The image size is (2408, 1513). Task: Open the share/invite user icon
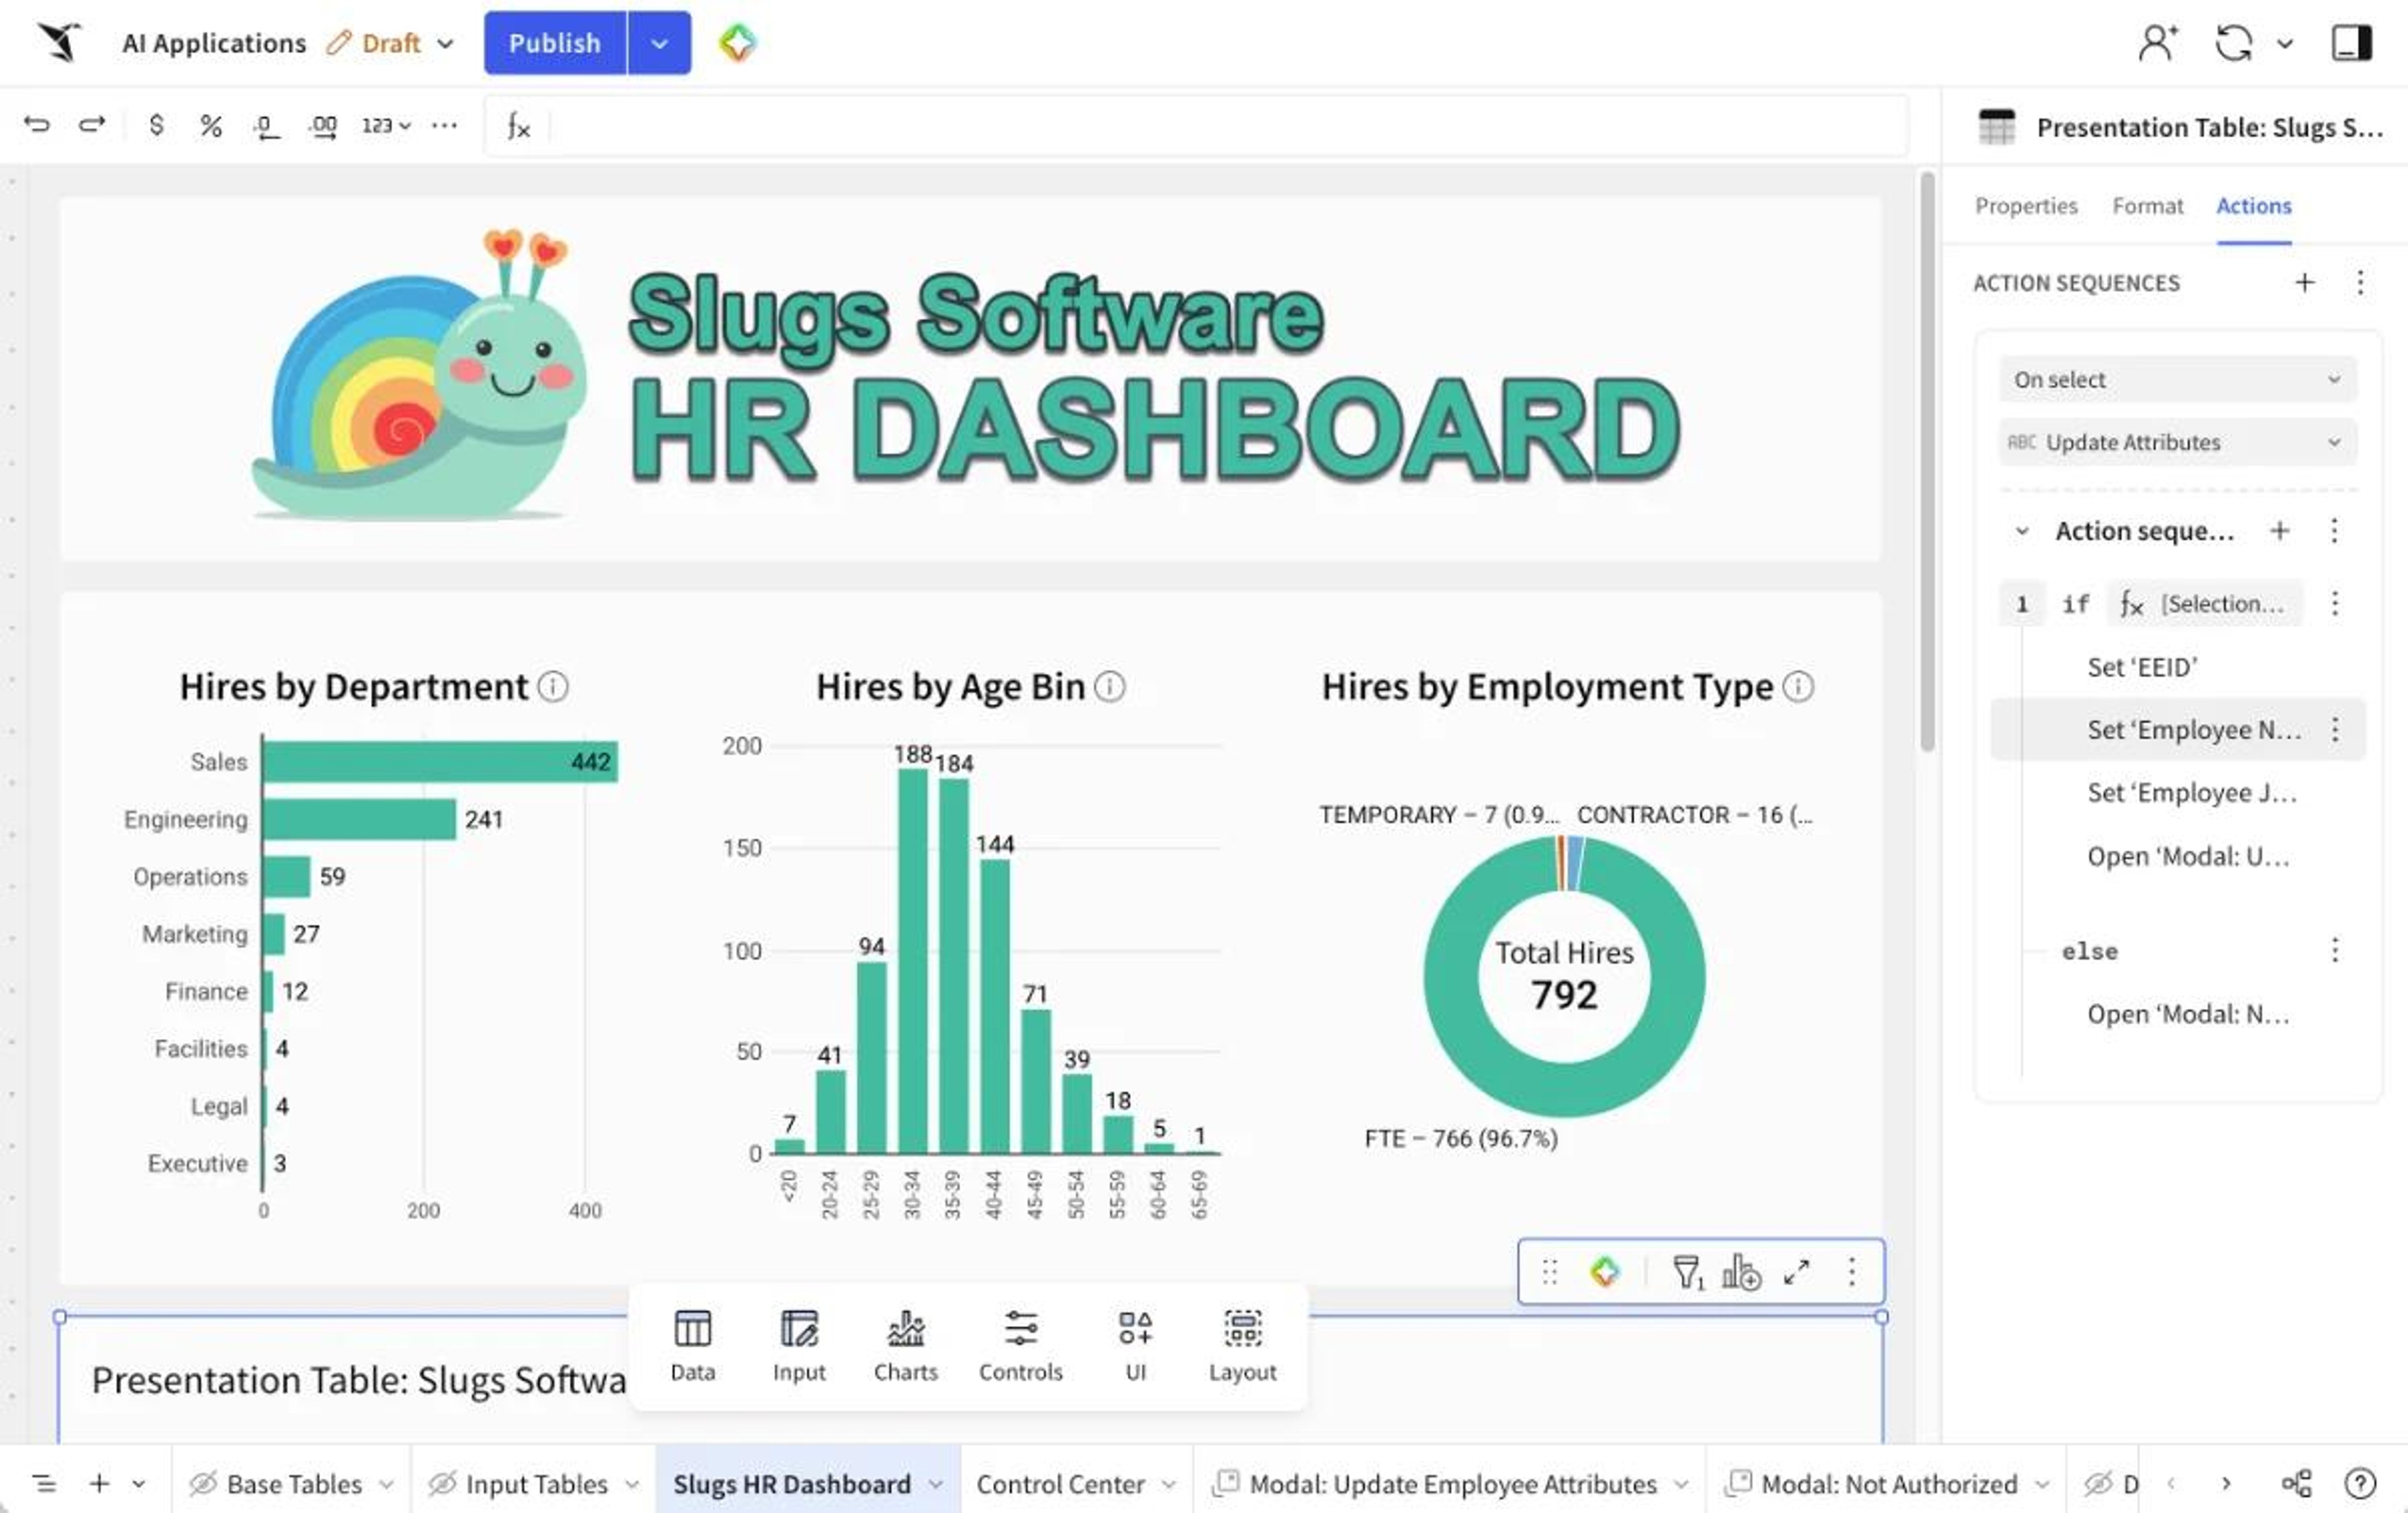pyautogui.click(x=2157, y=43)
